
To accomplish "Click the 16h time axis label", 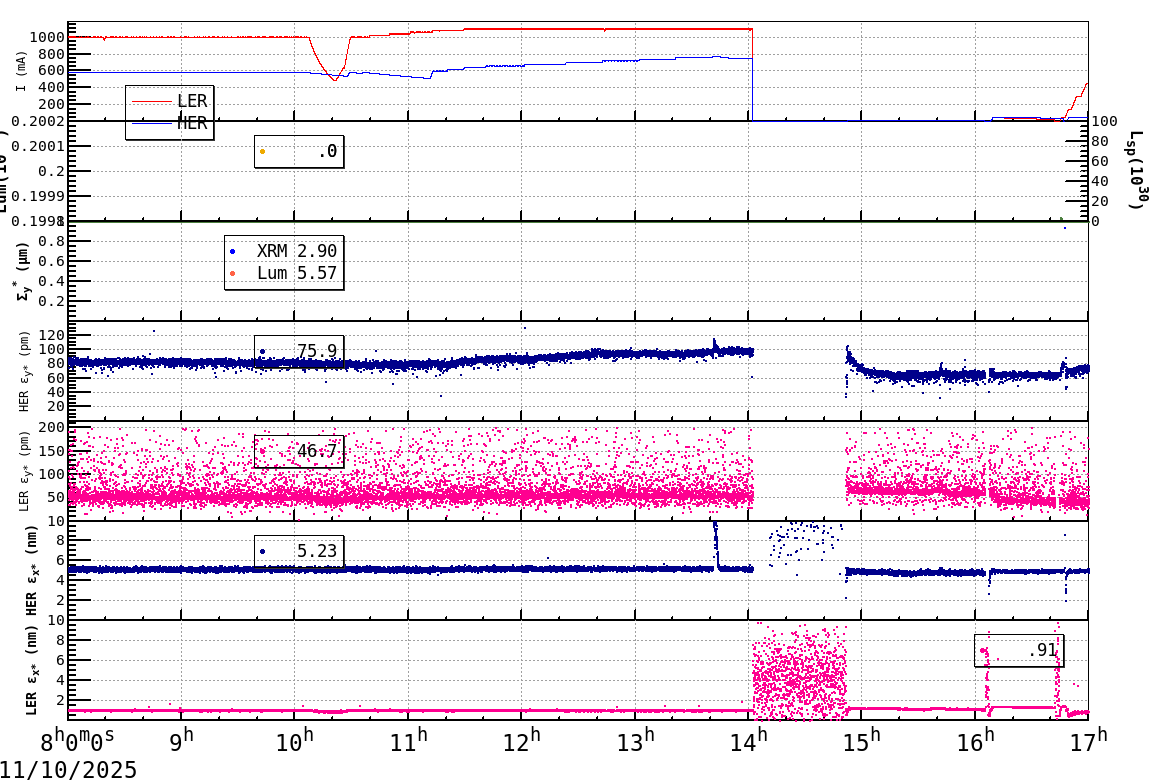I will point(976,740).
